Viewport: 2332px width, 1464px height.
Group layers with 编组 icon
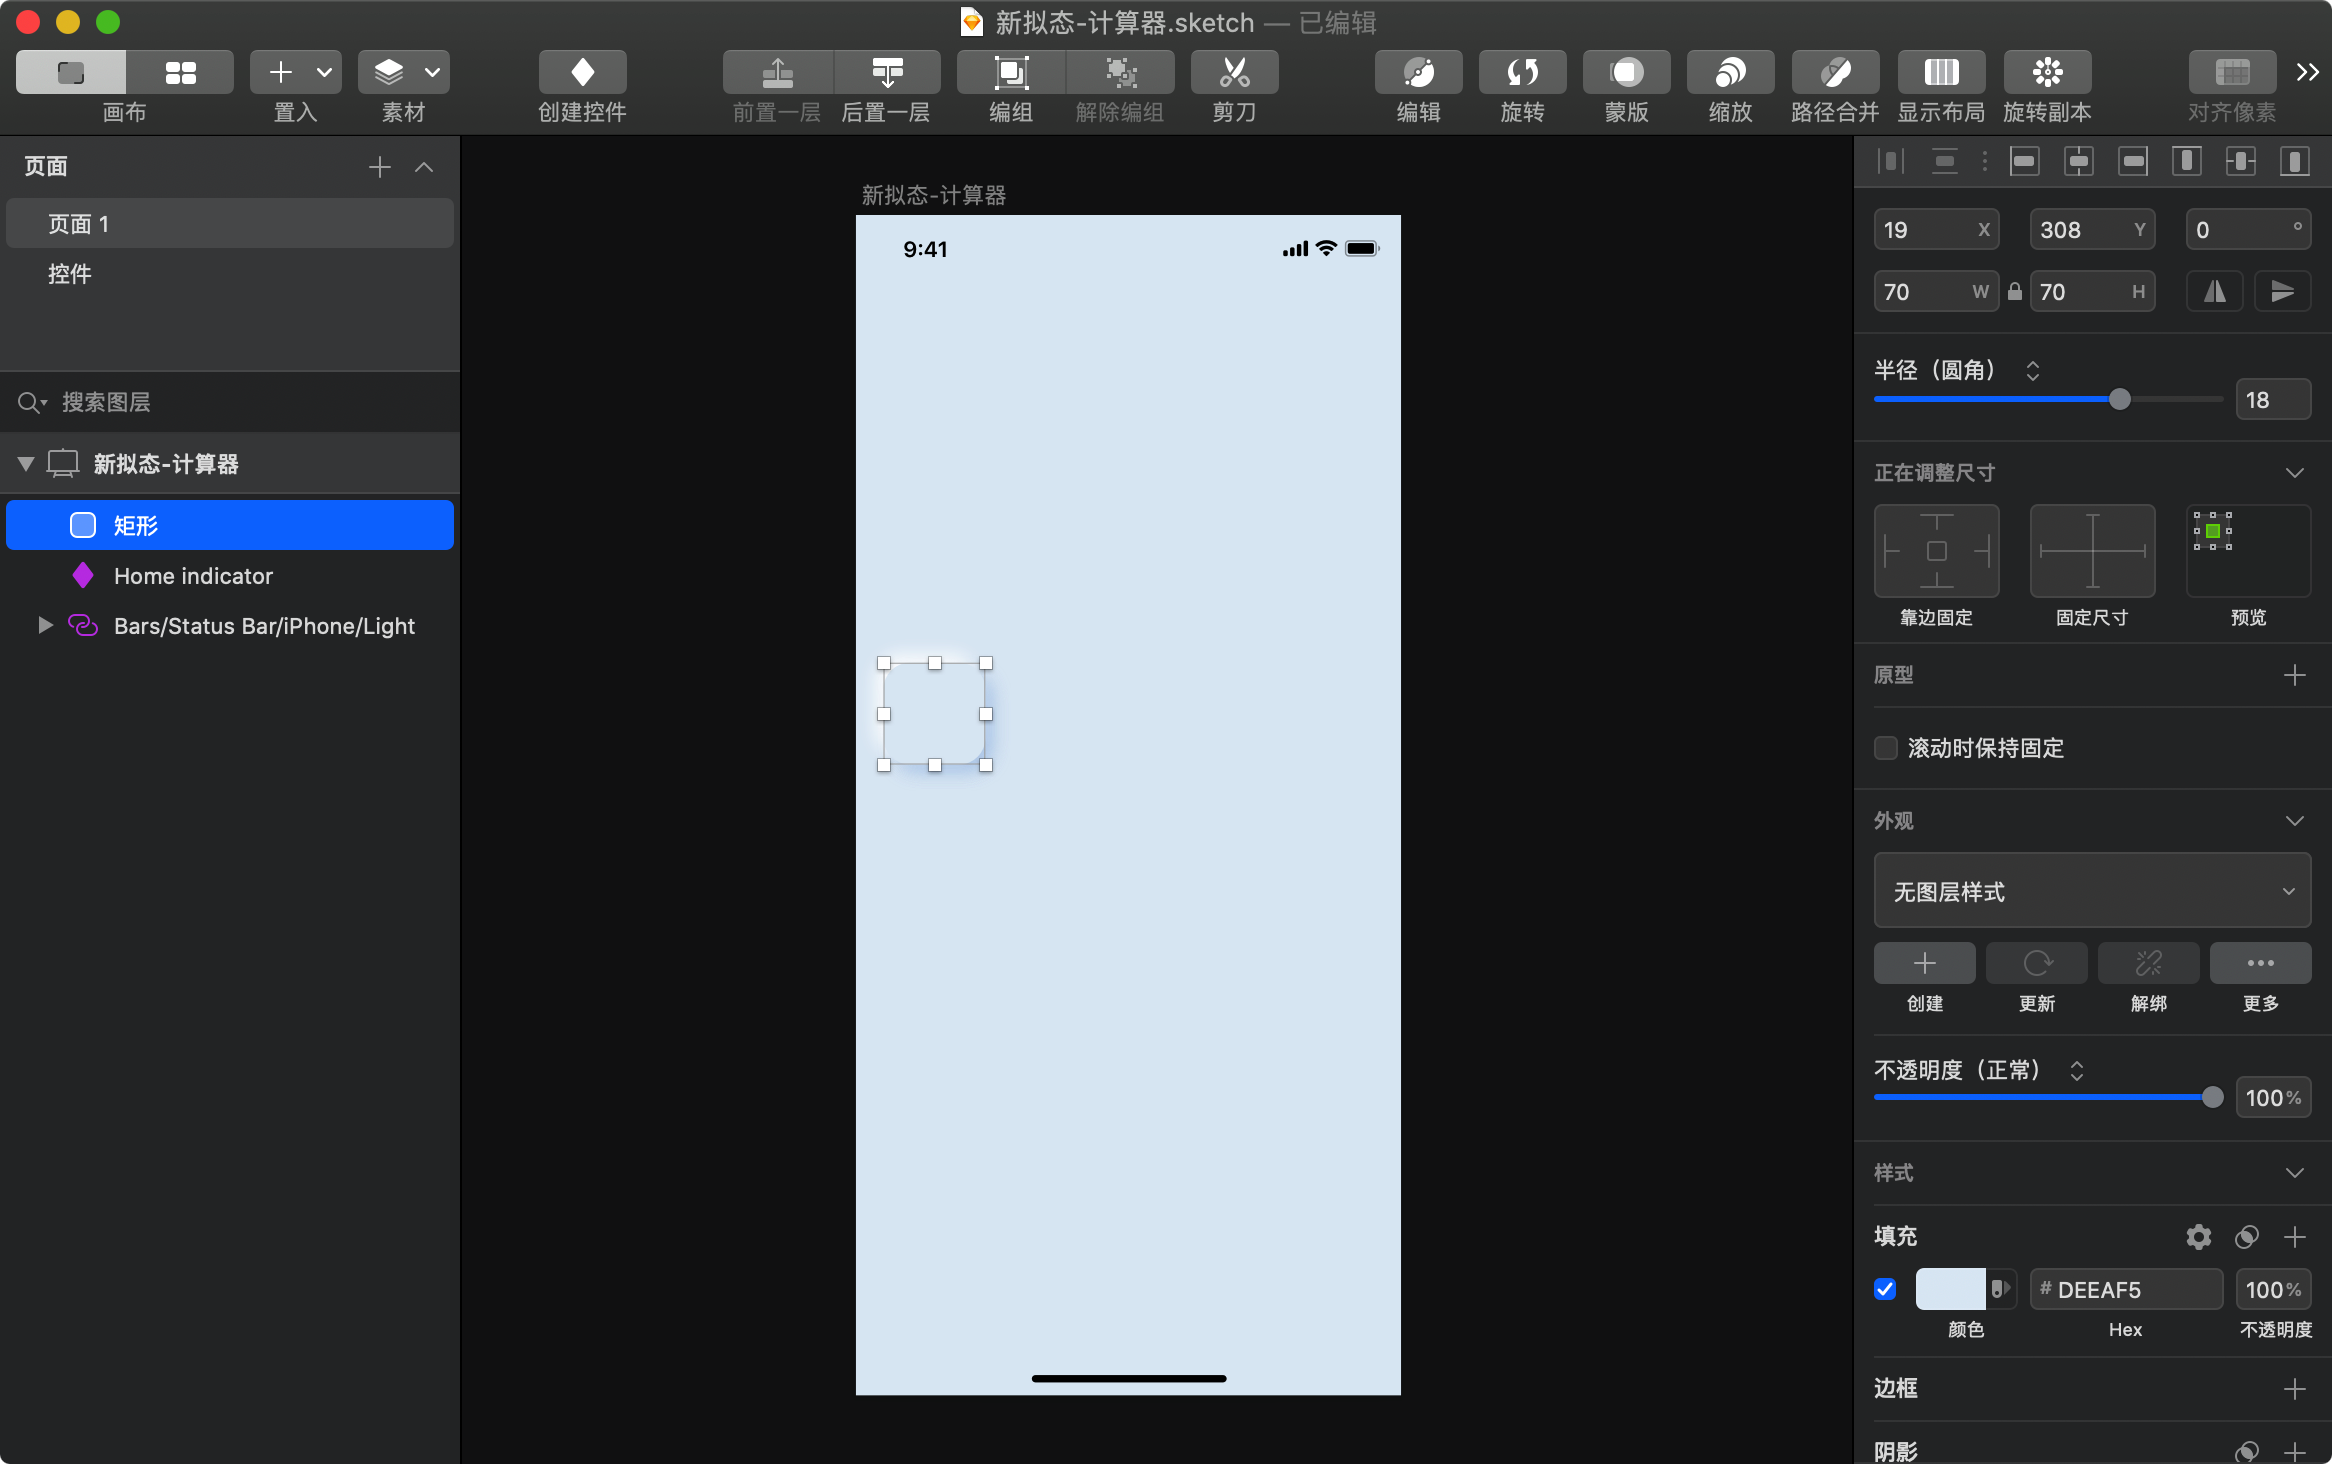tap(1011, 72)
